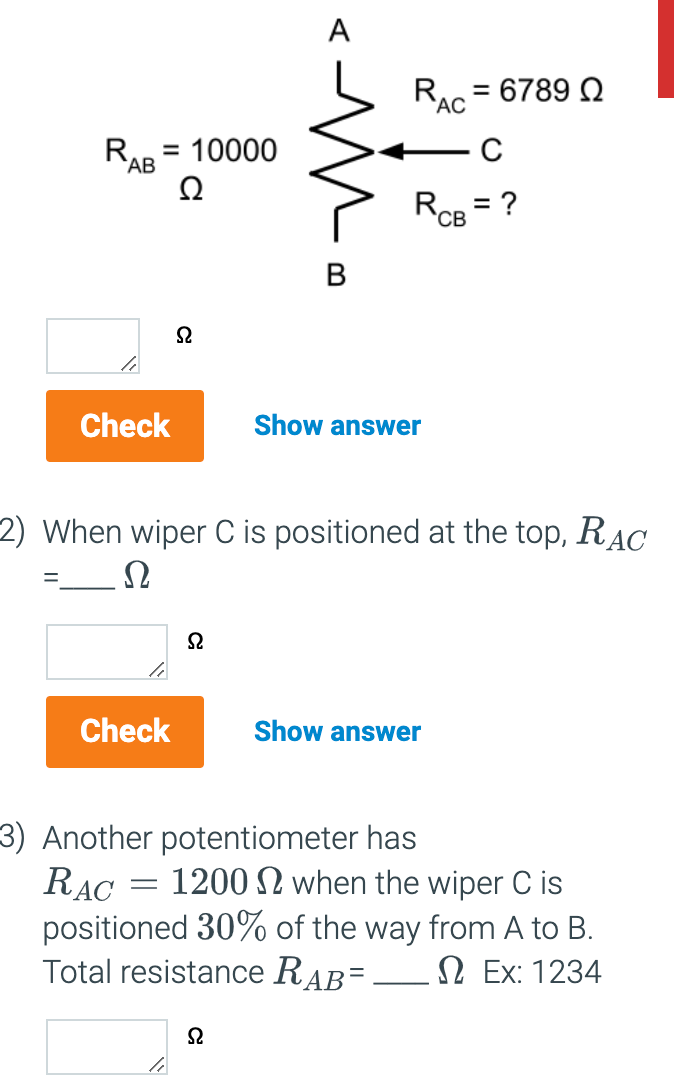This screenshot has width=676, height=1084.
Task: Click the answer input field for question 1
Action: (x=92, y=343)
